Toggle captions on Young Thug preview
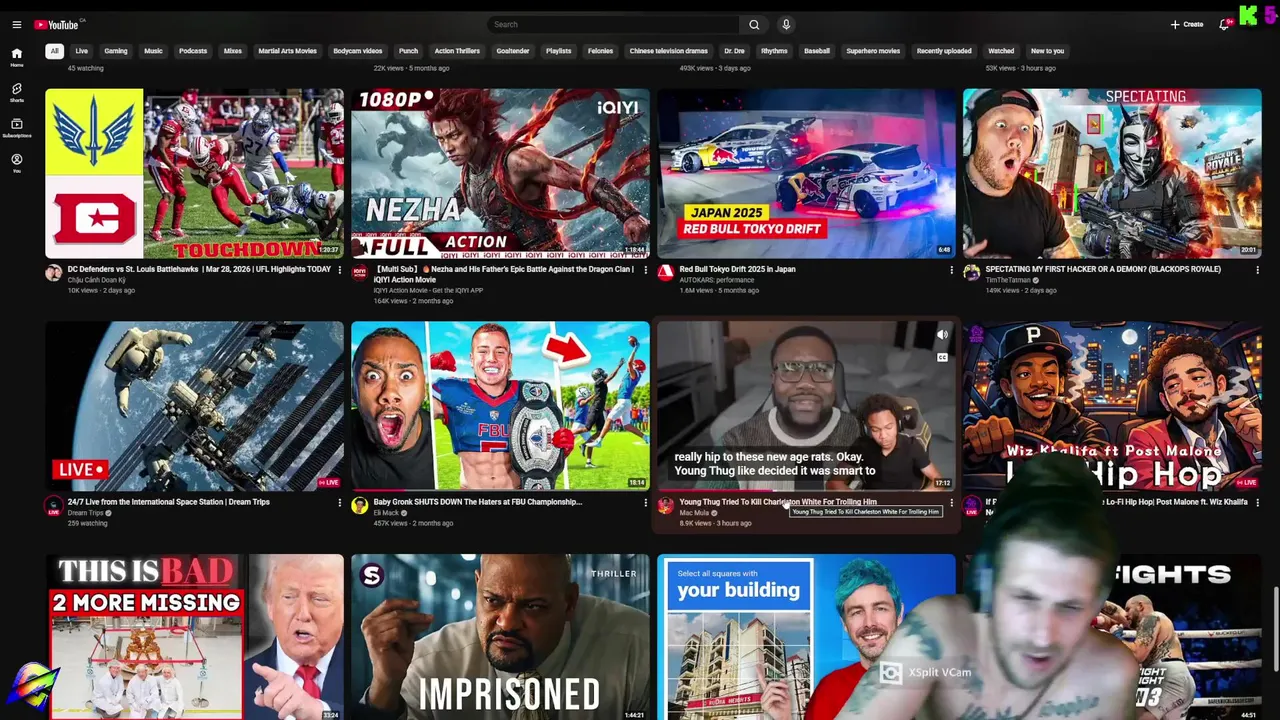 pyautogui.click(x=942, y=357)
